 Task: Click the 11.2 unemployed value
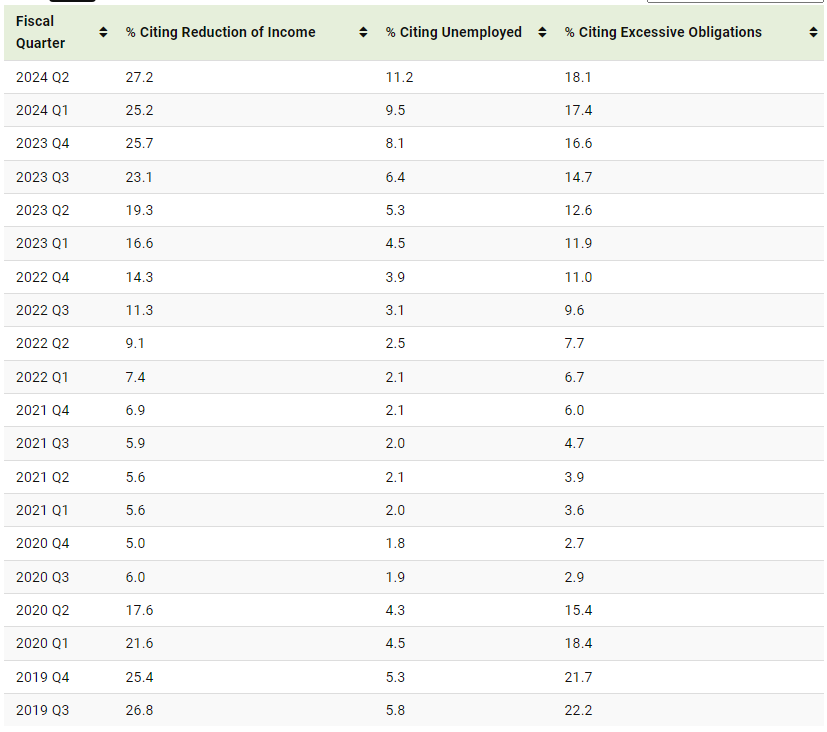pyautogui.click(x=399, y=77)
